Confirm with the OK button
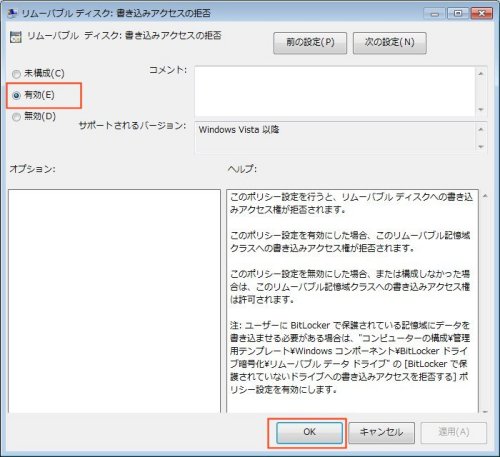Image resolution: width=500 pixels, height=457 pixels. pyautogui.click(x=309, y=433)
